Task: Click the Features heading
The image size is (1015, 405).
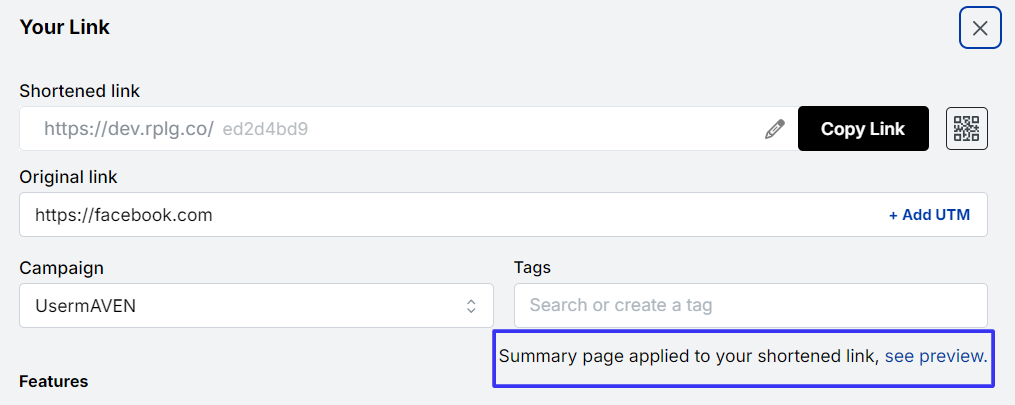Action: coord(54,382)
